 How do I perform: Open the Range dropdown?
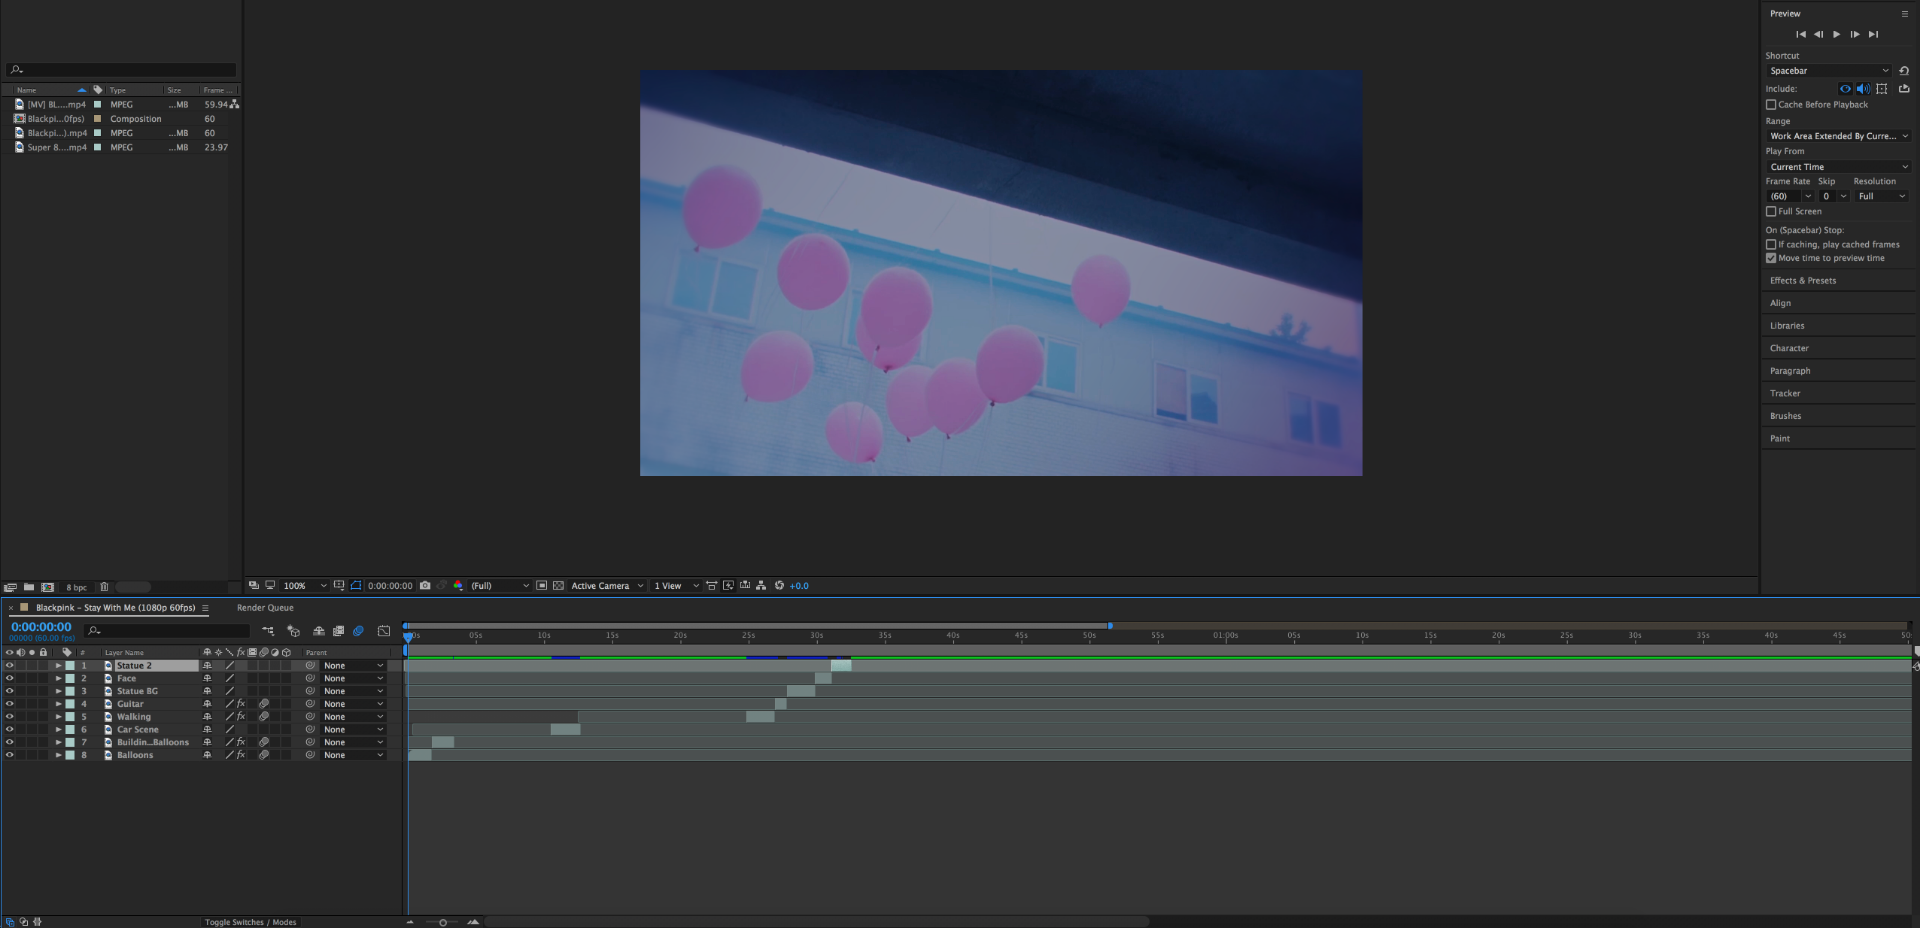point(1838,136)
